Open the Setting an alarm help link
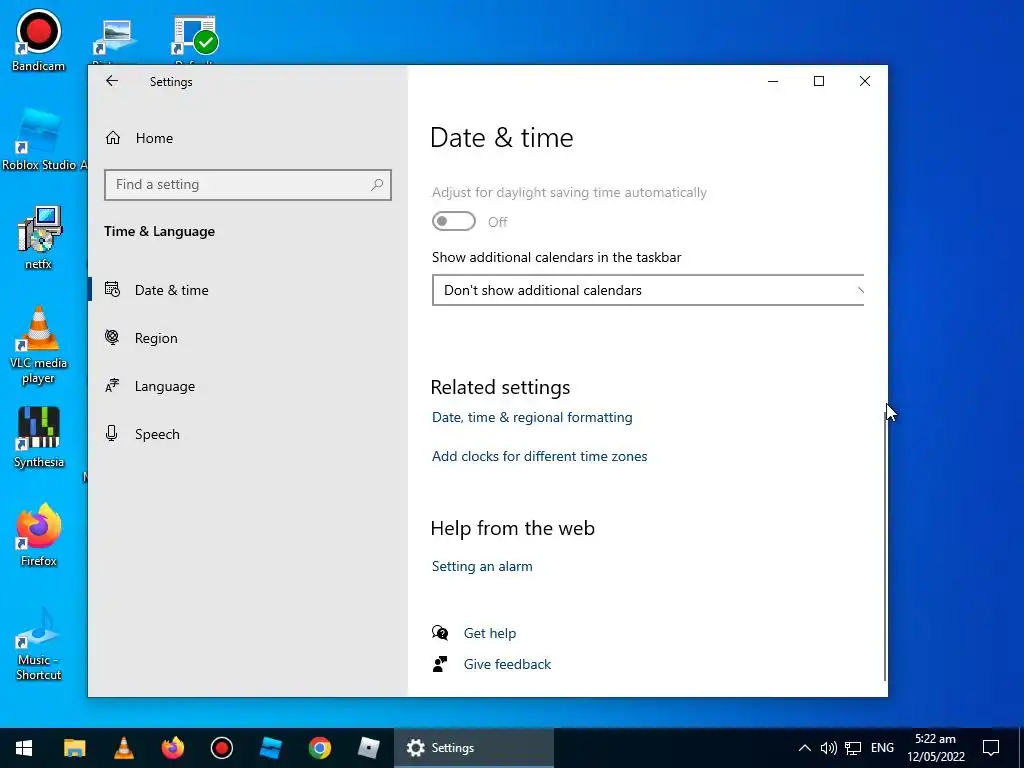The width and height of the screenshot is (1024, 768). click(482, 566)
